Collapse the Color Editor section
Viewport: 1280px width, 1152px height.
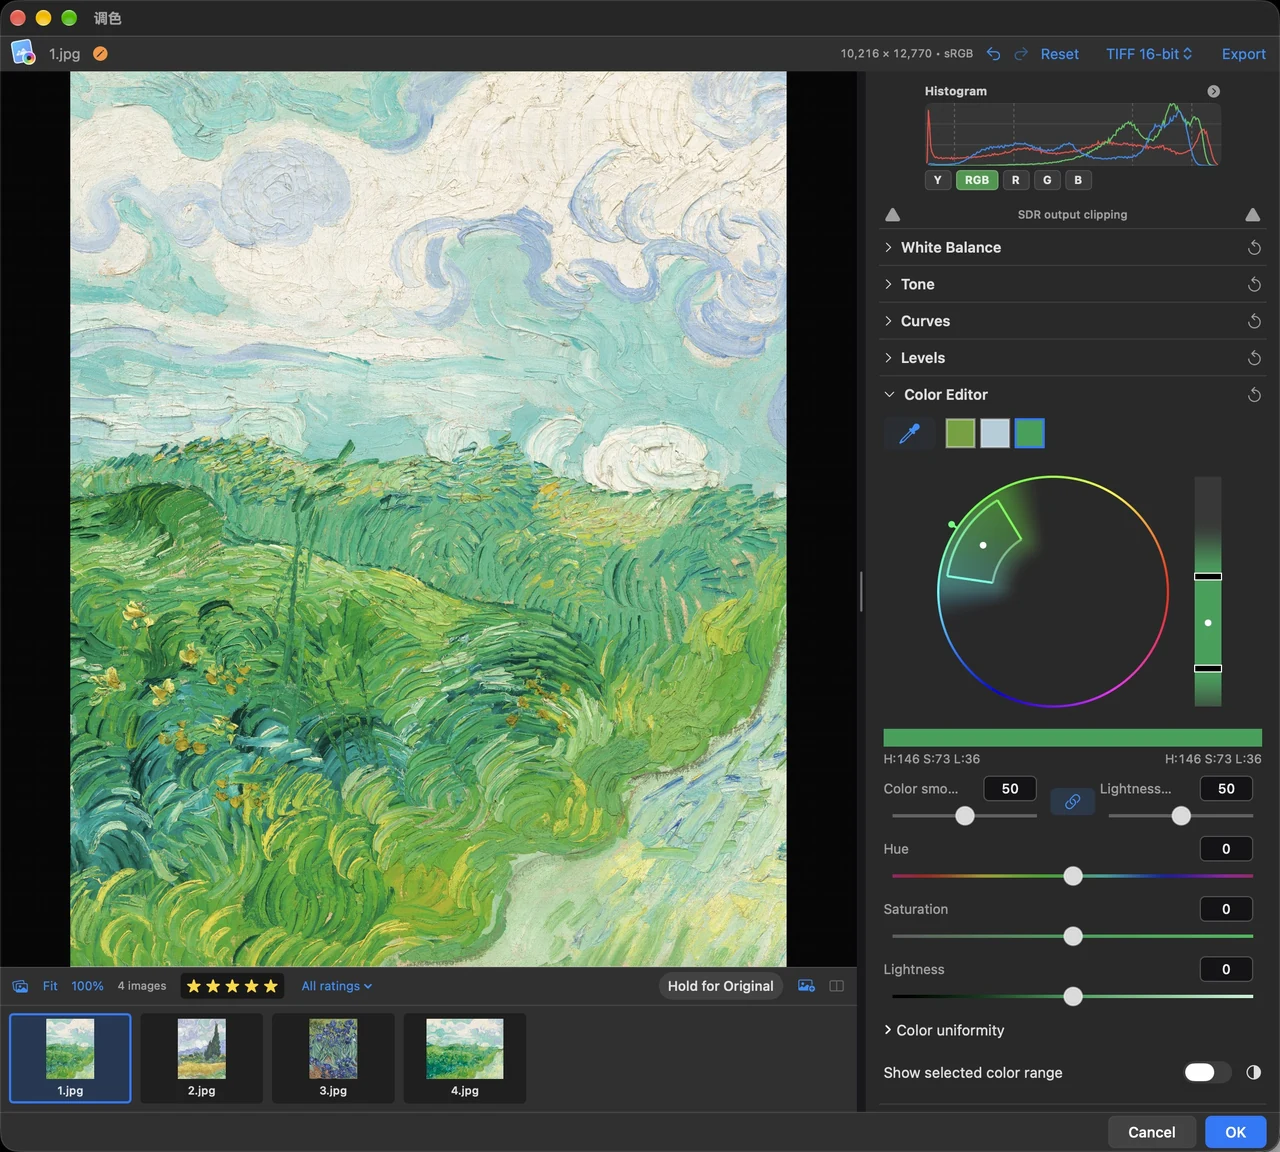point(889,395)
